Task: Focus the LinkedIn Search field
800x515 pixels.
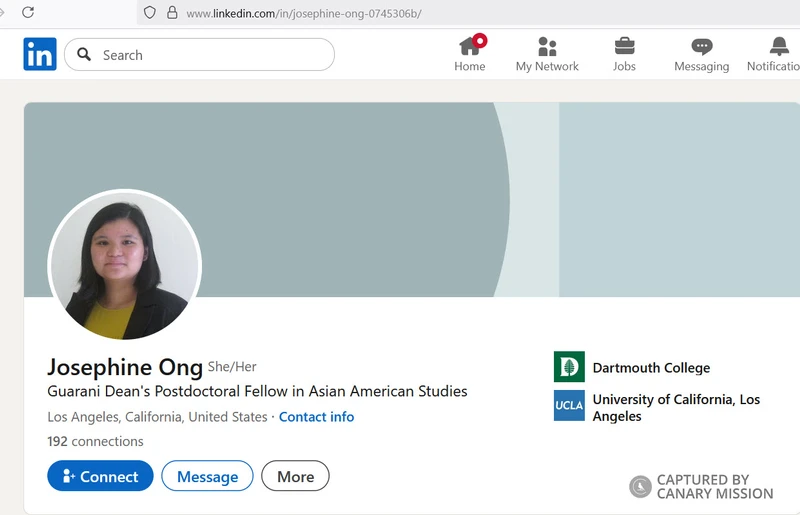Action: tap(210, 55)
